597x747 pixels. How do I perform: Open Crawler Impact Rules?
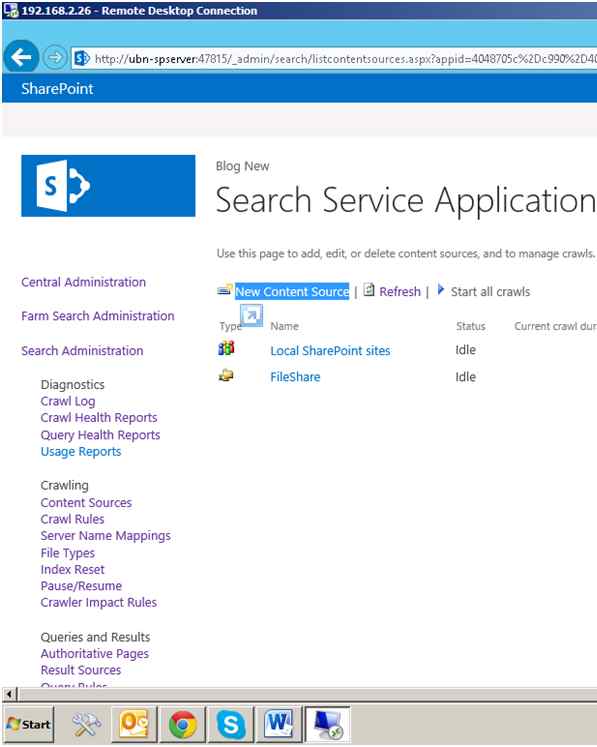[x=99, y=603]
